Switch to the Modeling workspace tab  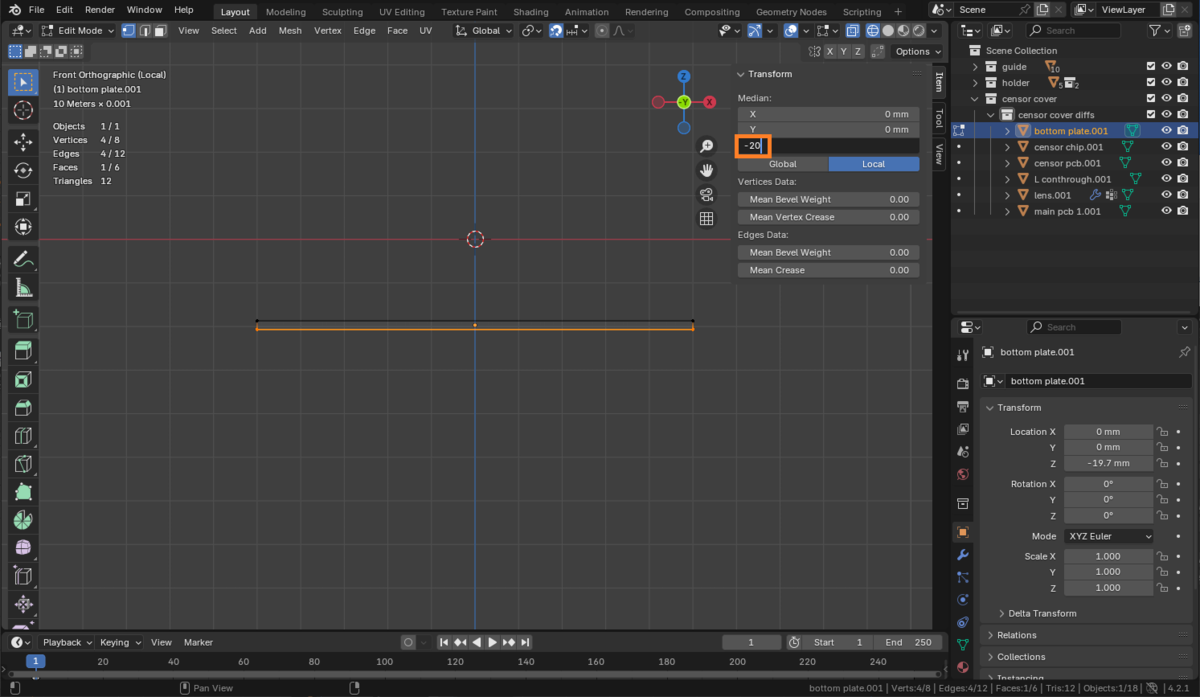coord(286,12)
